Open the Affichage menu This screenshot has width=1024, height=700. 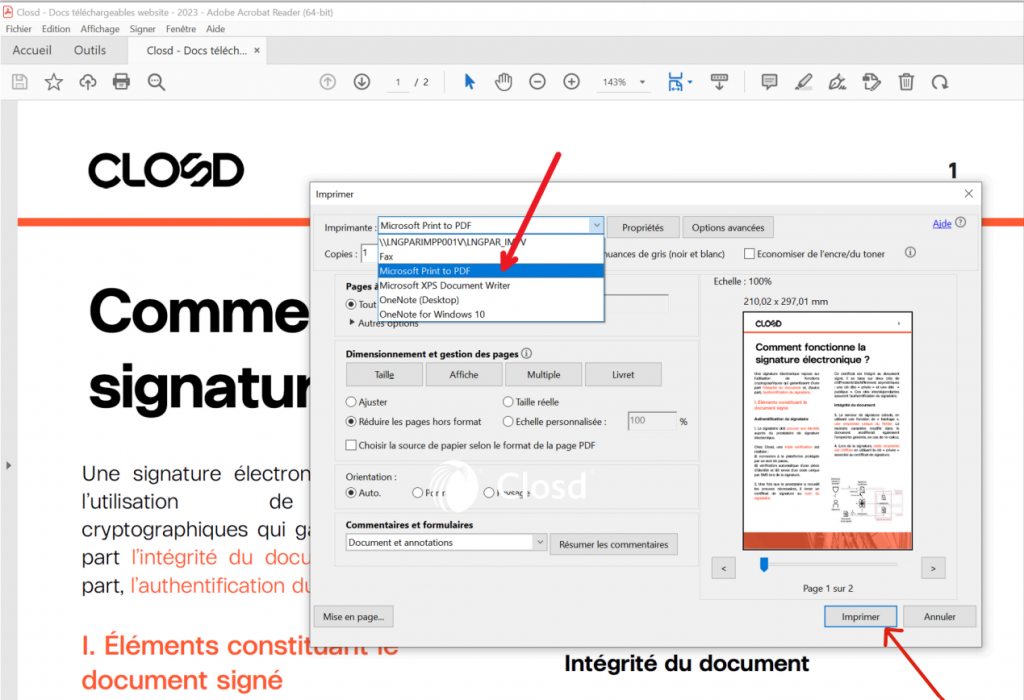coord(100,29)
